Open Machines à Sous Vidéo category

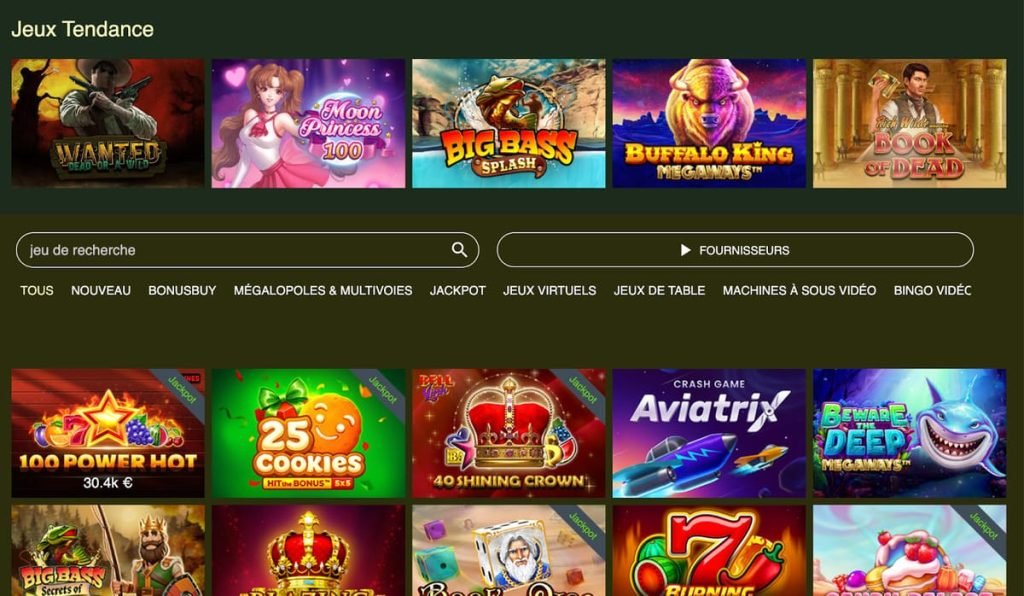[799, 290]
